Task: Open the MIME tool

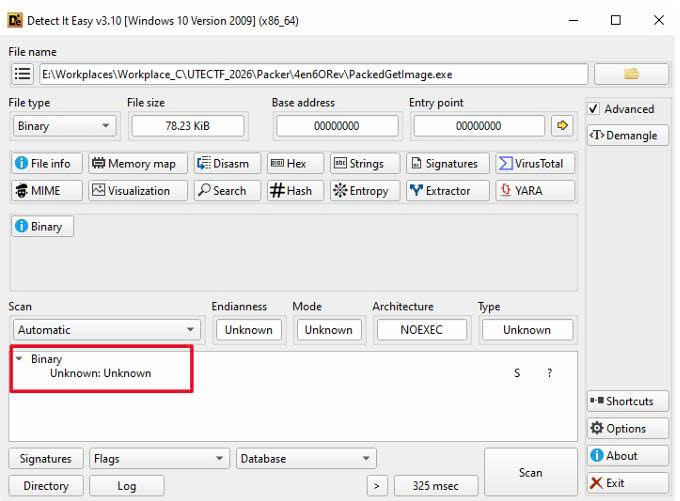Action: click(46, 191)
